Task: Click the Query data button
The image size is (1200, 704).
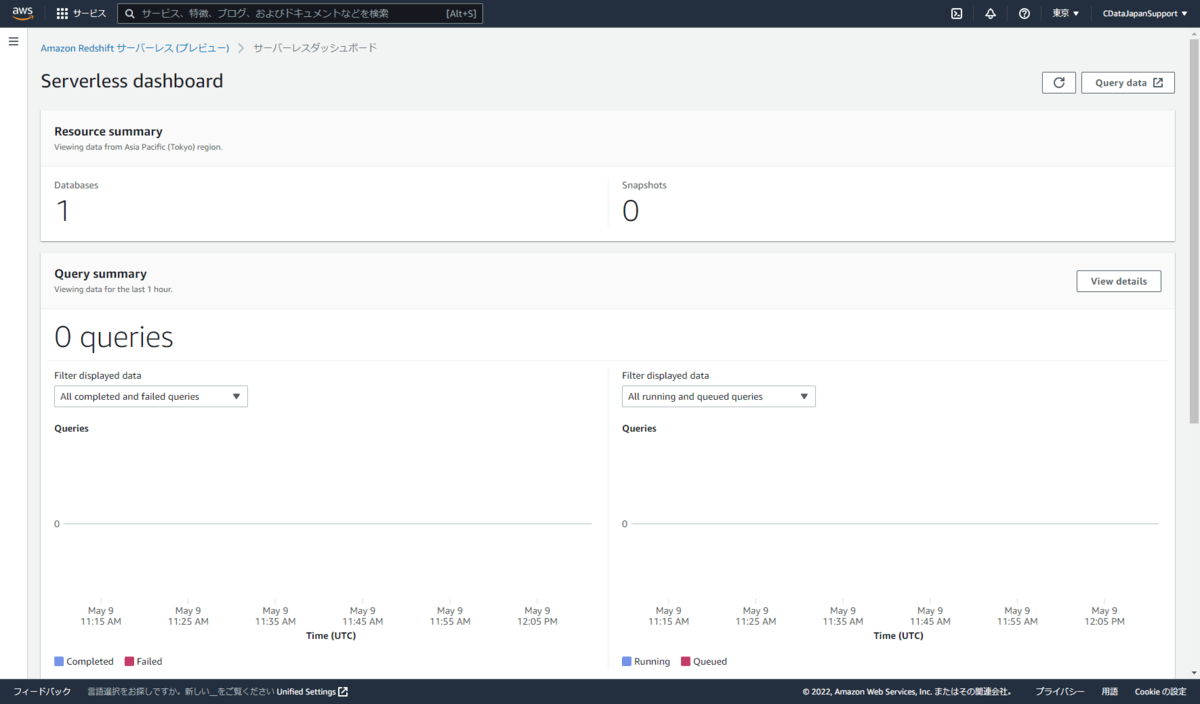Action: 1128,83
